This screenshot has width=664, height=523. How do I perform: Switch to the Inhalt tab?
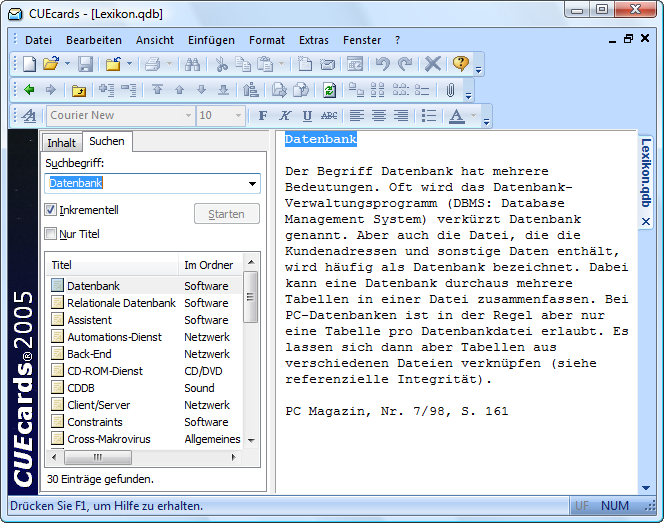[x=61, y=143]
